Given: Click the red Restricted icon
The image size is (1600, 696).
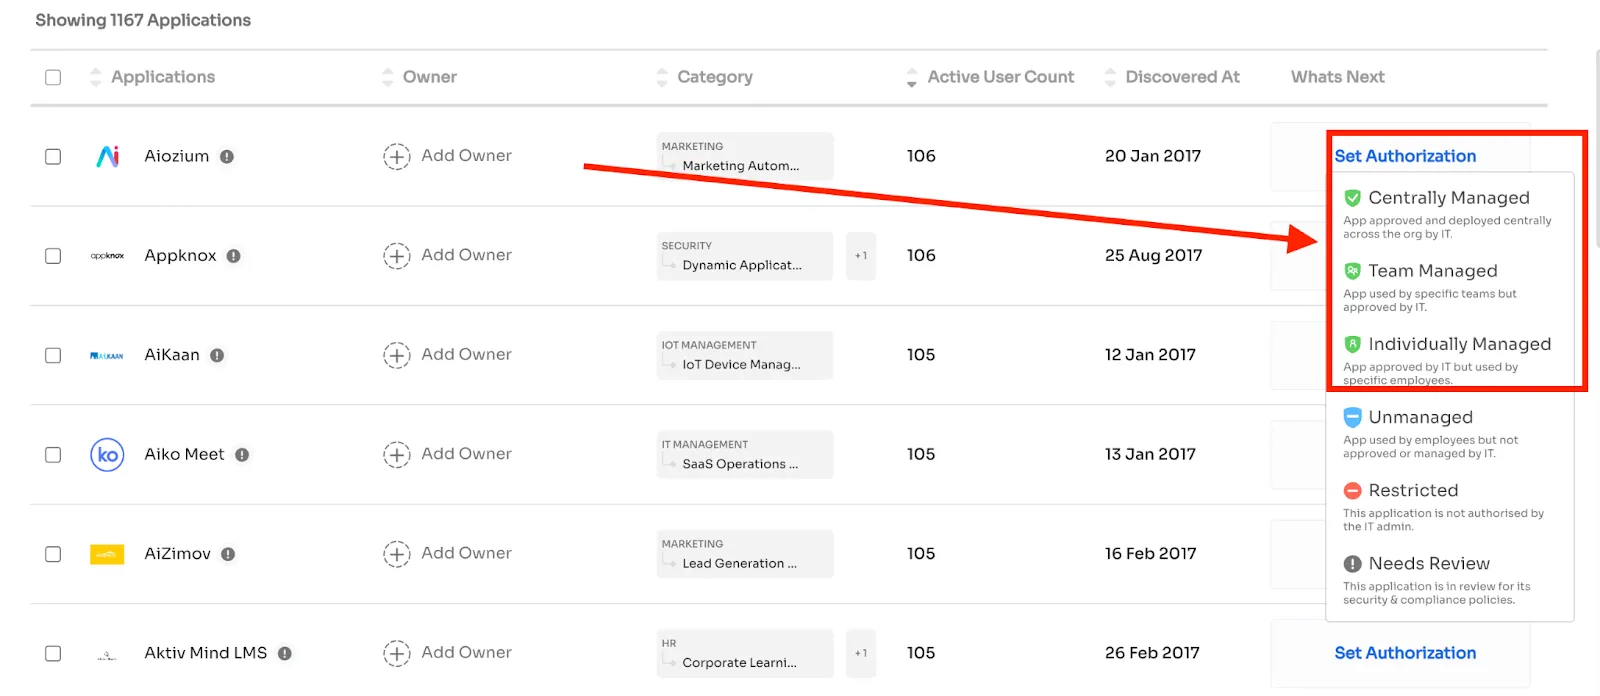Looking at the screenshot, I should (x=1352, y=491).
